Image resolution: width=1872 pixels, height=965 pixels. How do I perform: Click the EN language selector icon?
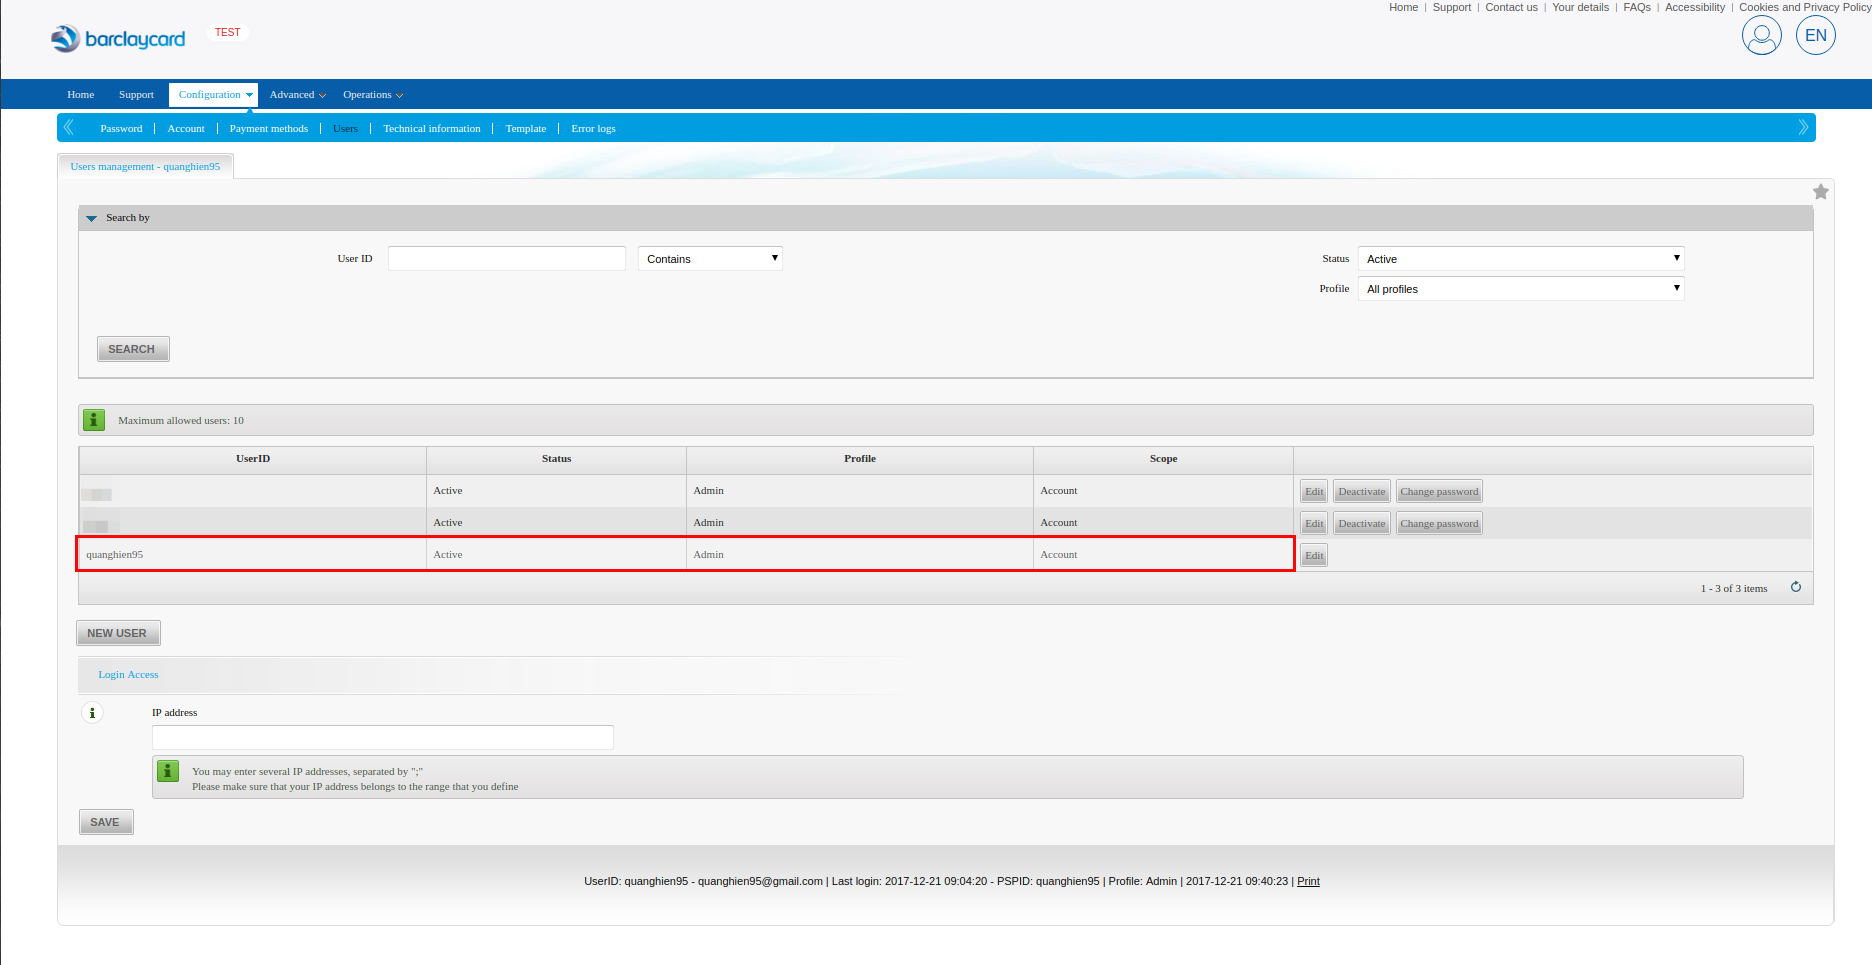click(1815, 36)
